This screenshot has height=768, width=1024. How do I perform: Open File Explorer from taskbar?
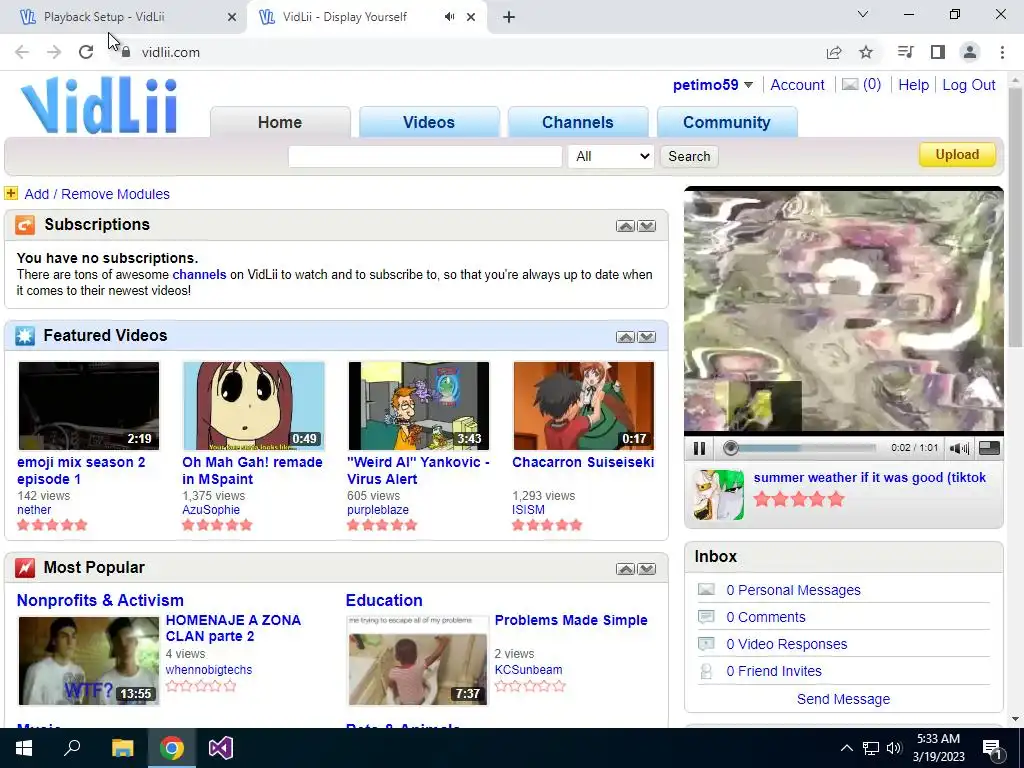122,748
